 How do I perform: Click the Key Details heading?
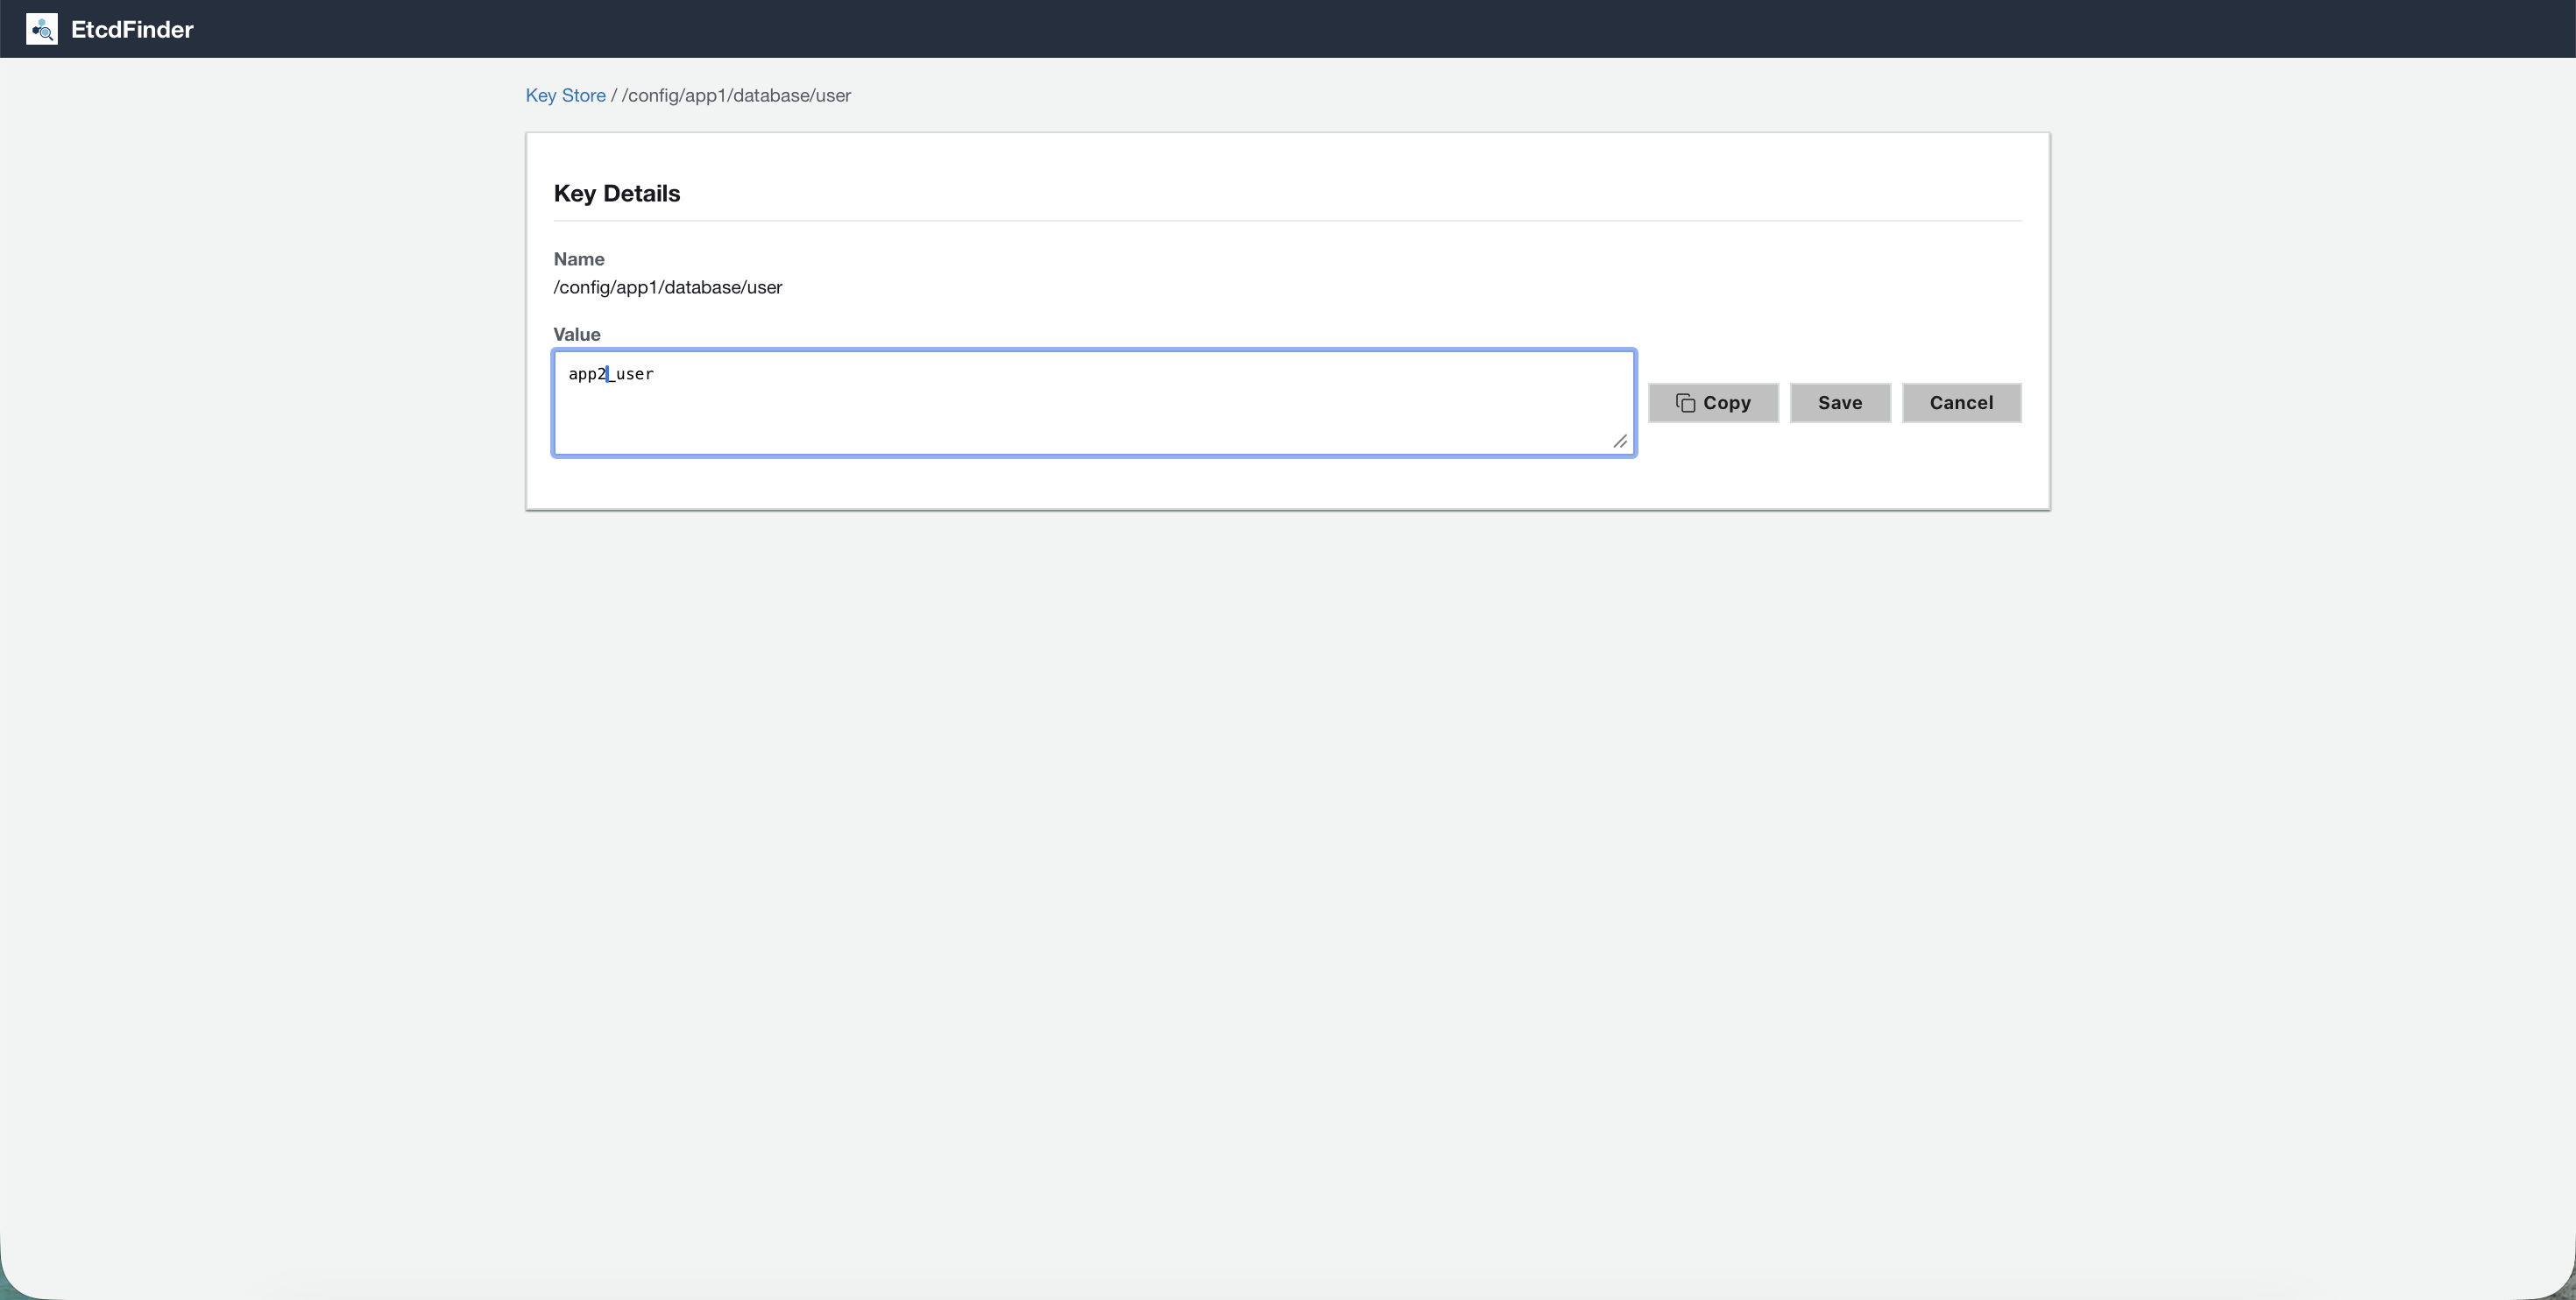616,193
